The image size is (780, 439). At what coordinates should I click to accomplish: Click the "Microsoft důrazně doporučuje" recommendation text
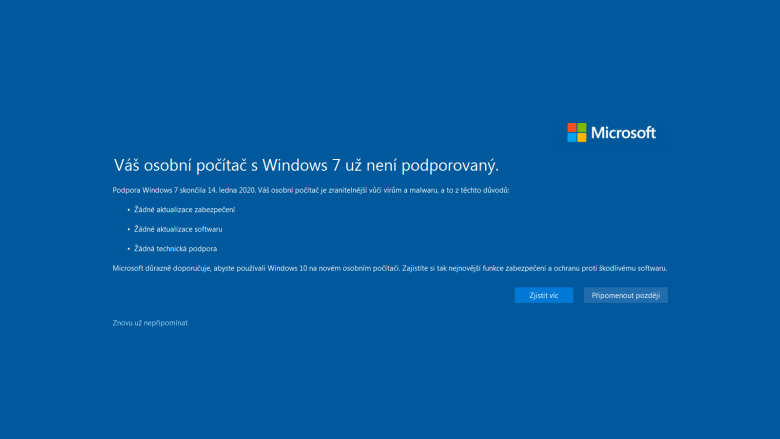click(x=389, y=268)
